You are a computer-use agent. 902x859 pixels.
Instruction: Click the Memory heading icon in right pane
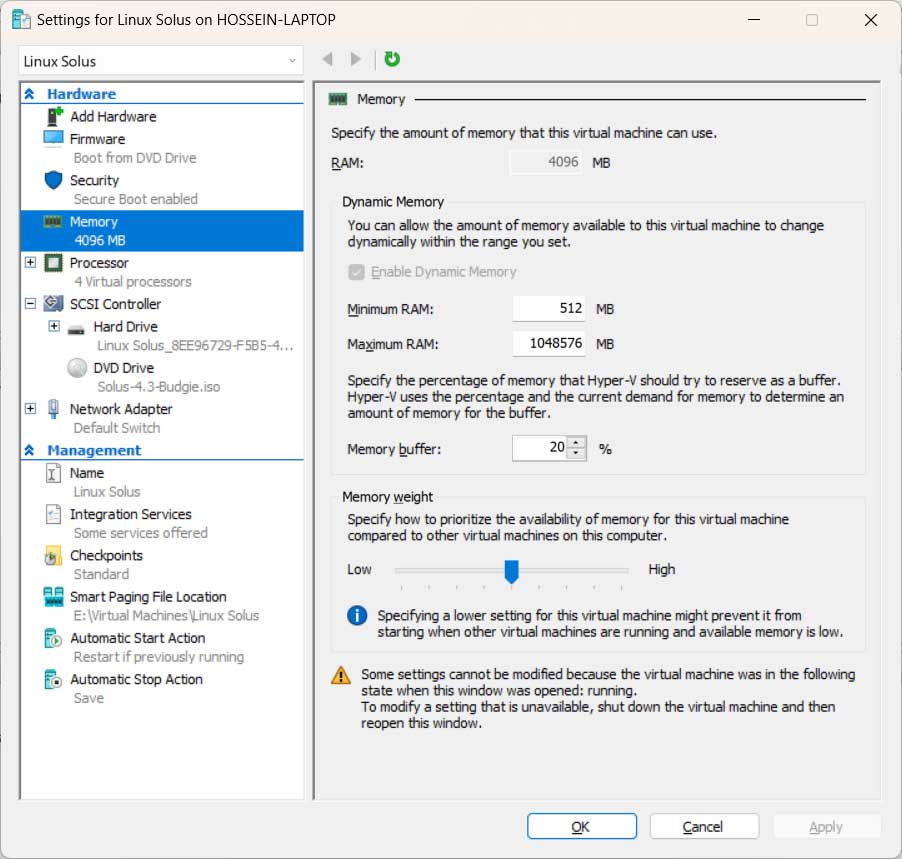click(x=338, y=100)
